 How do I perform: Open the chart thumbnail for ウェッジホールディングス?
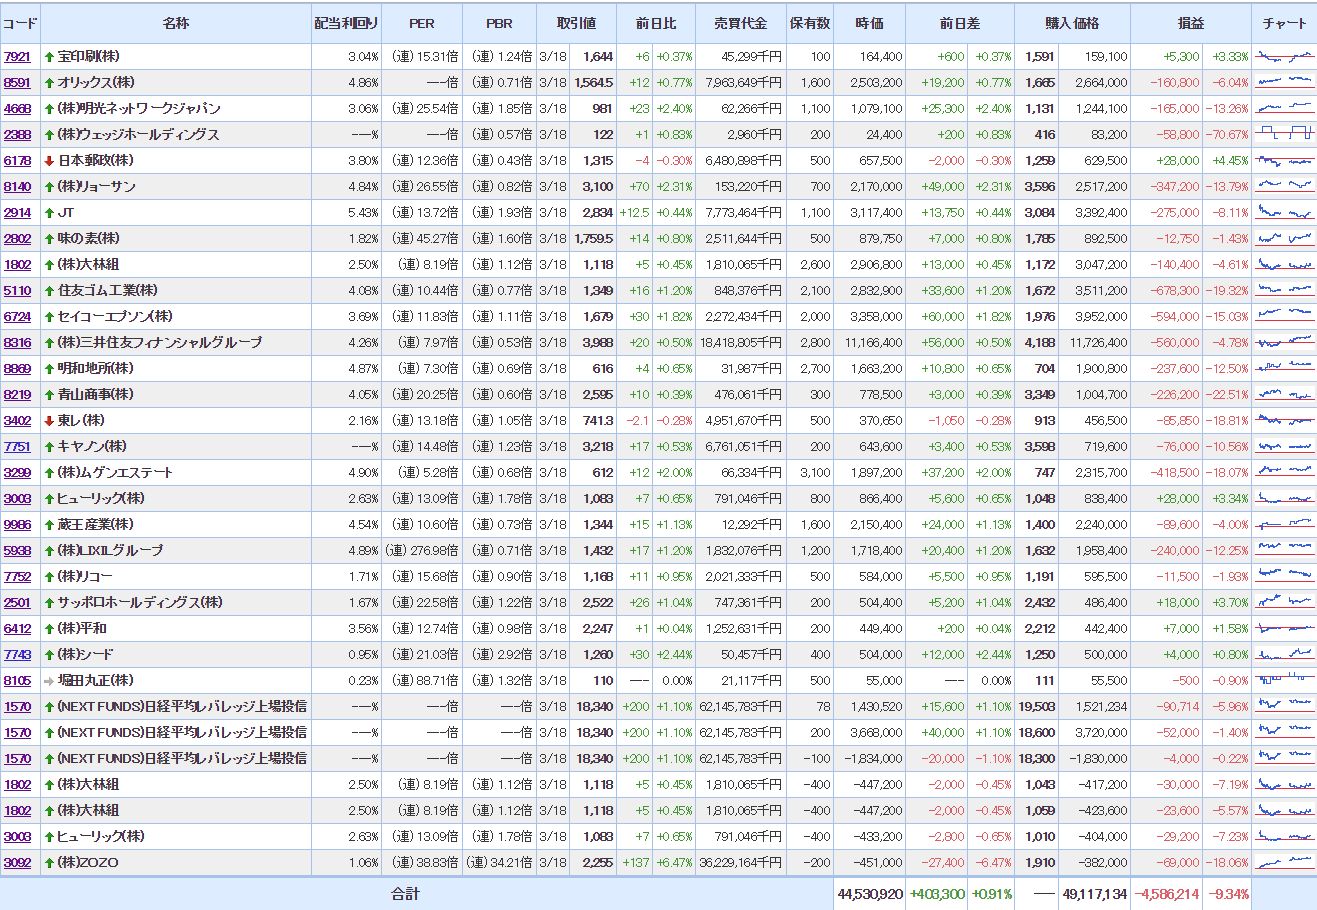[x=1284, y=134]
